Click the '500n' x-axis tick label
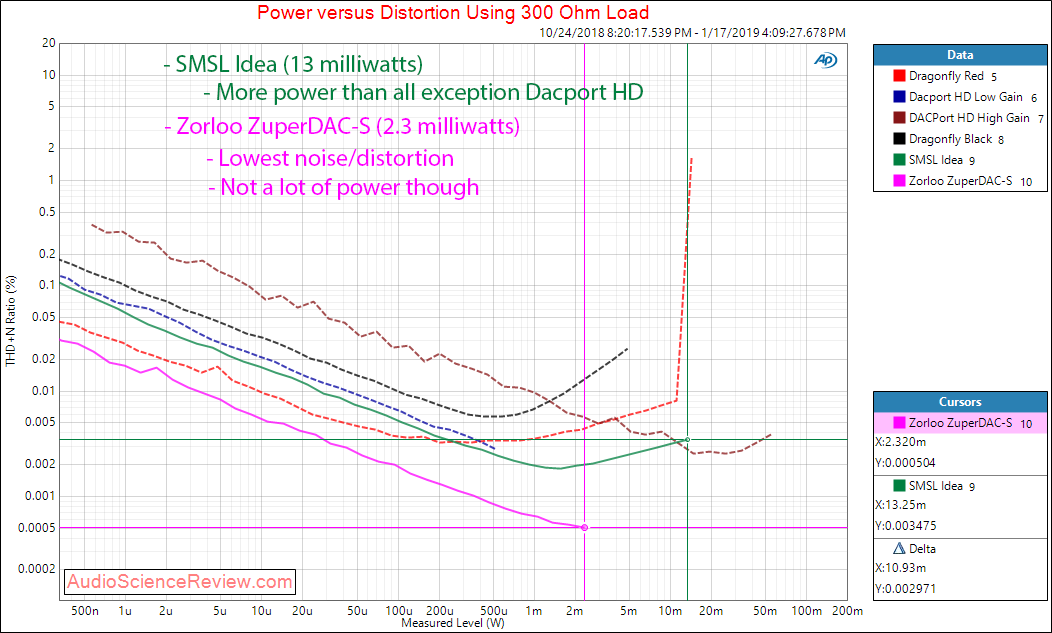Screen dimensions: 1052x633 pos(85,611)
